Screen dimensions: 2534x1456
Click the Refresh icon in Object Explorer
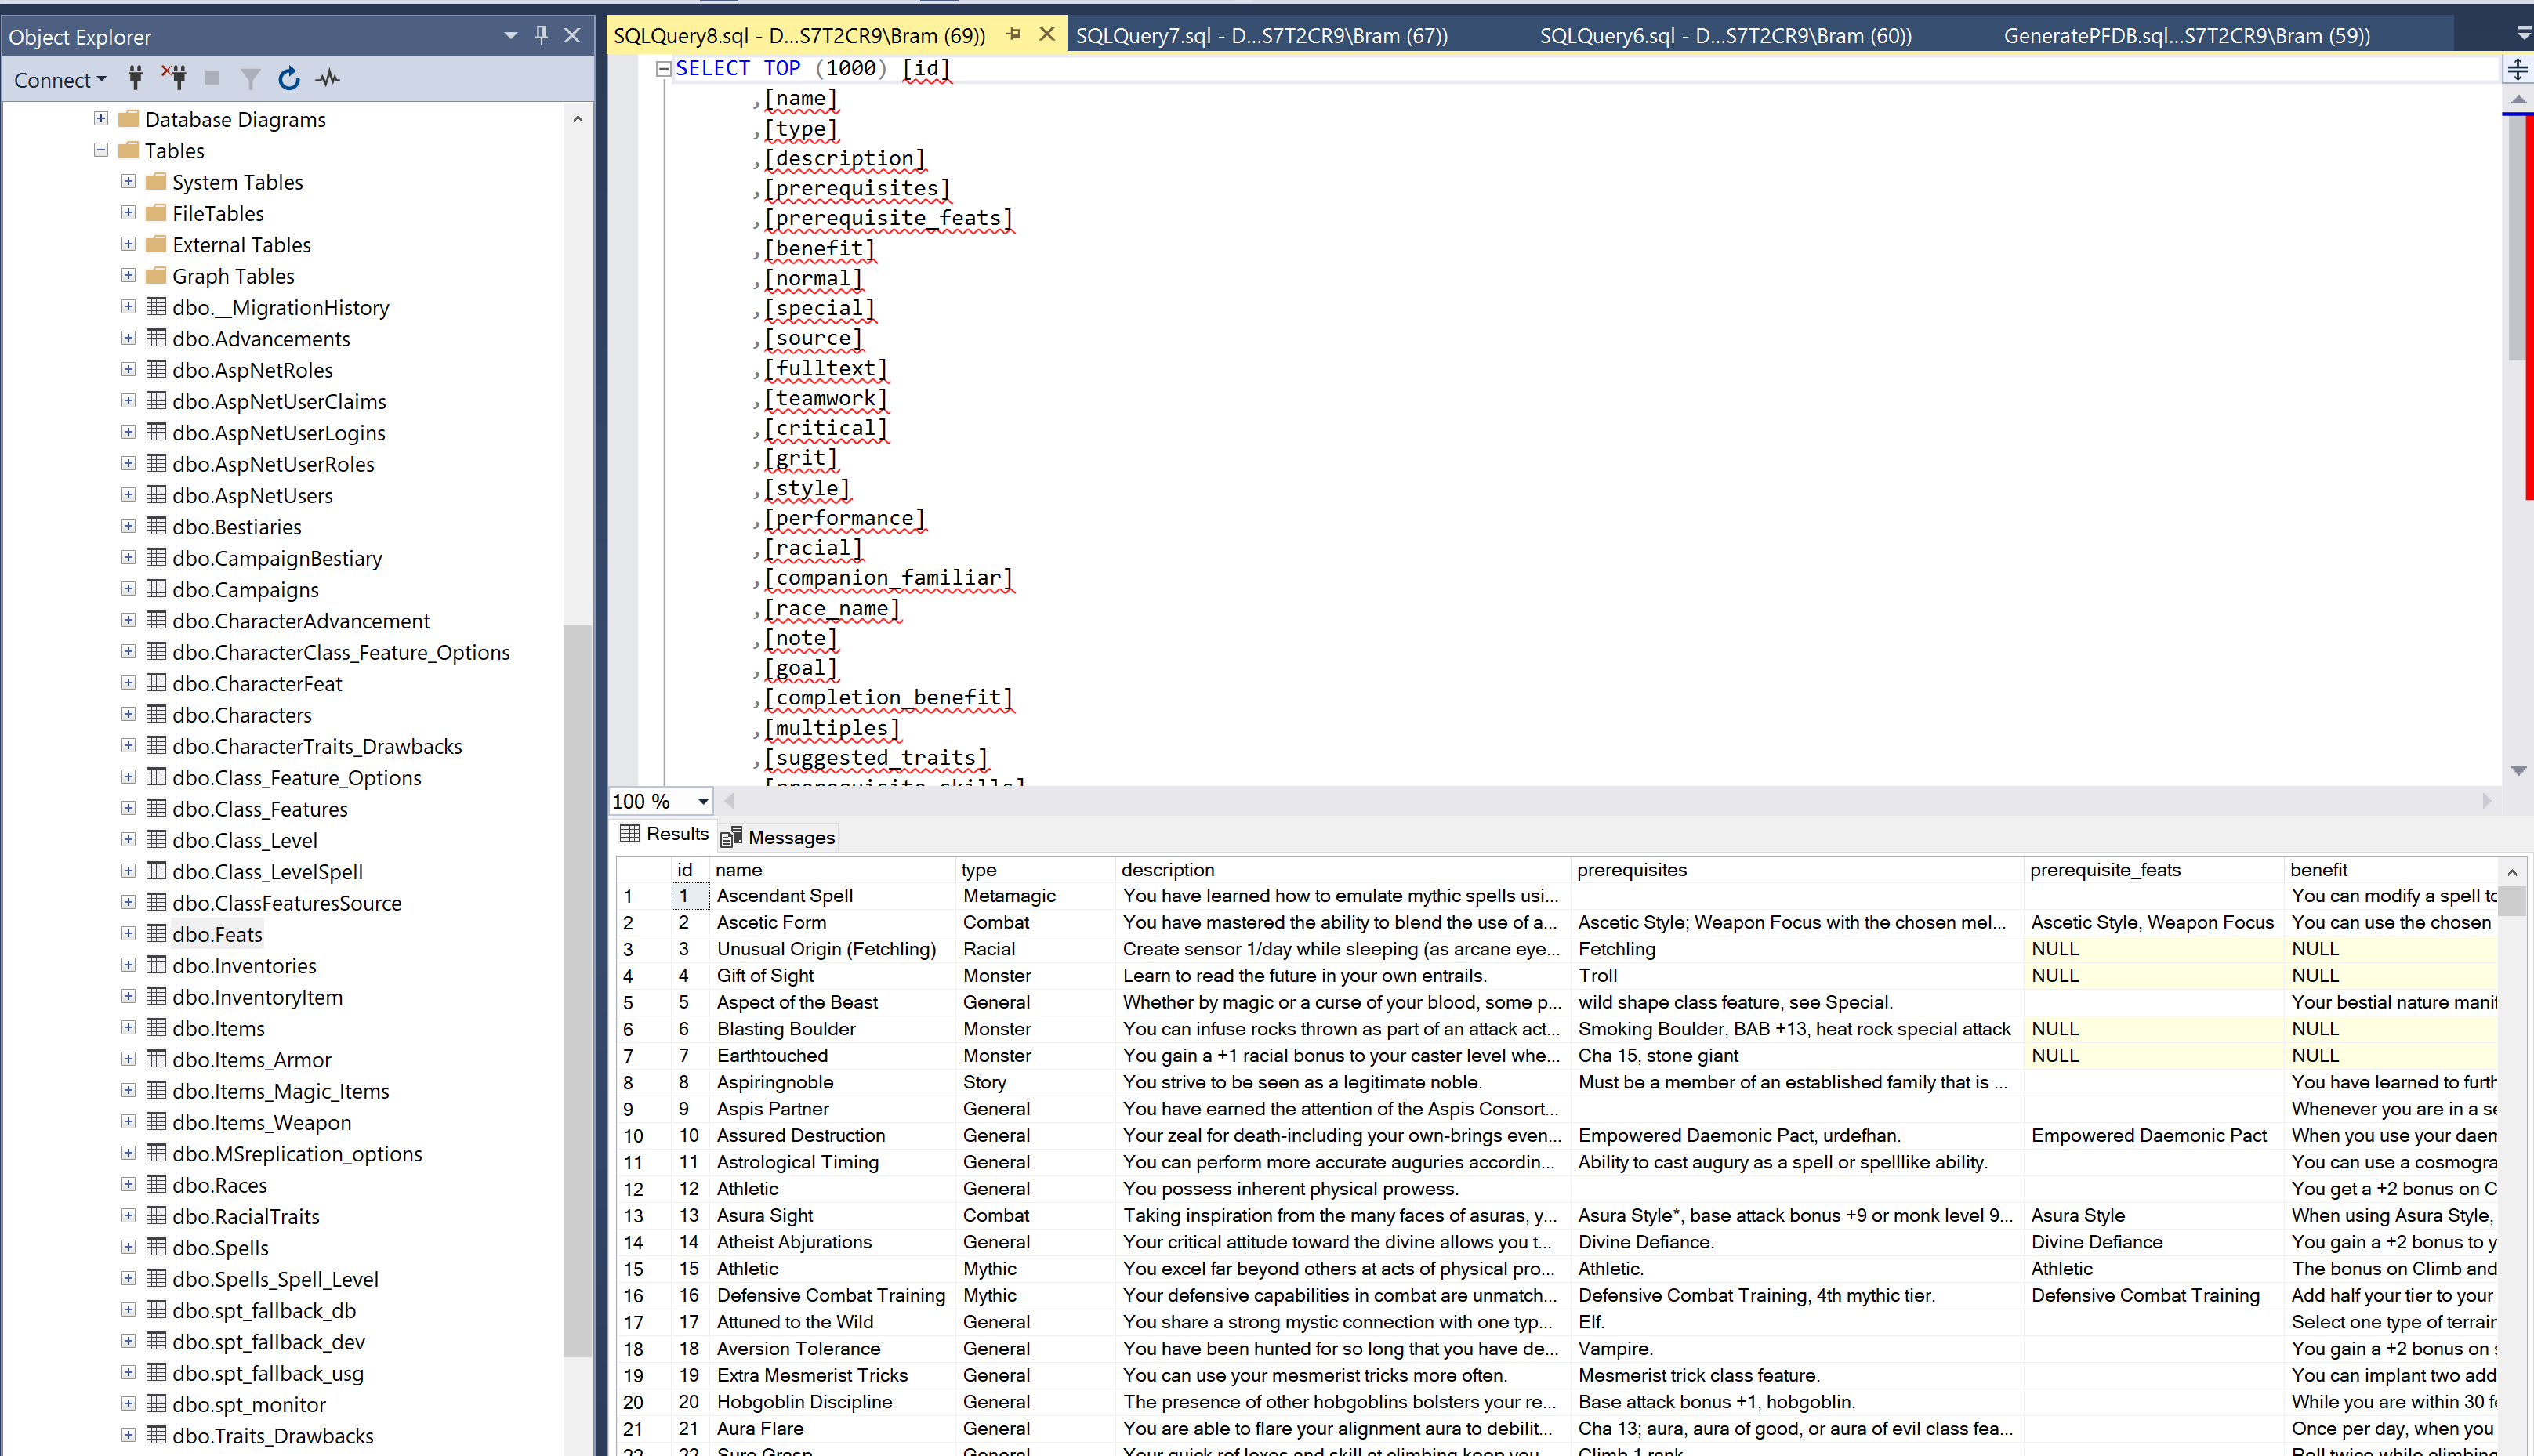(289, 78)
